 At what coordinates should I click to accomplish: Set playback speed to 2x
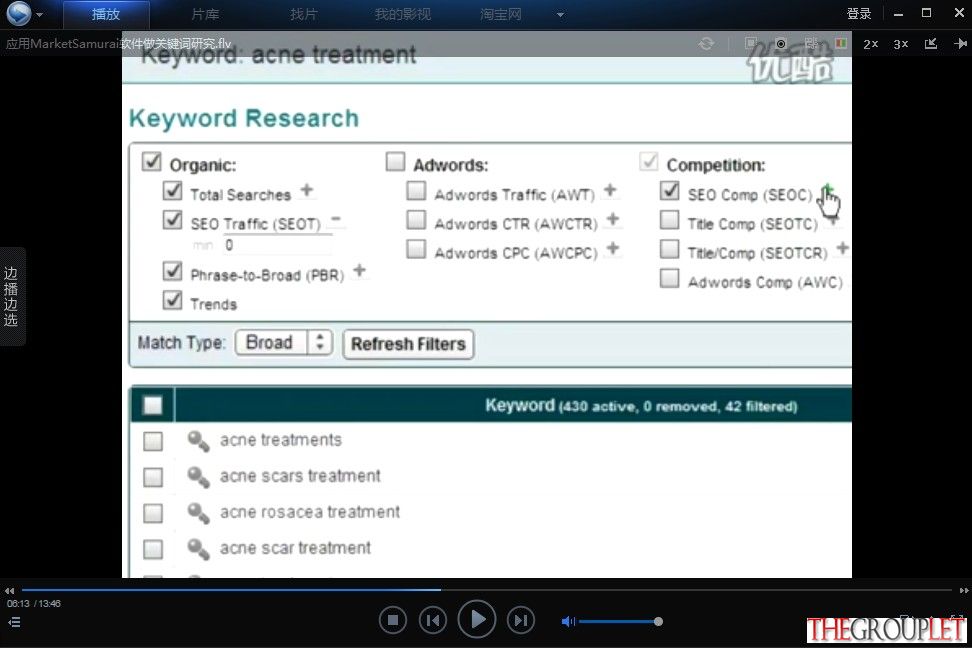(x=870, y=44)
